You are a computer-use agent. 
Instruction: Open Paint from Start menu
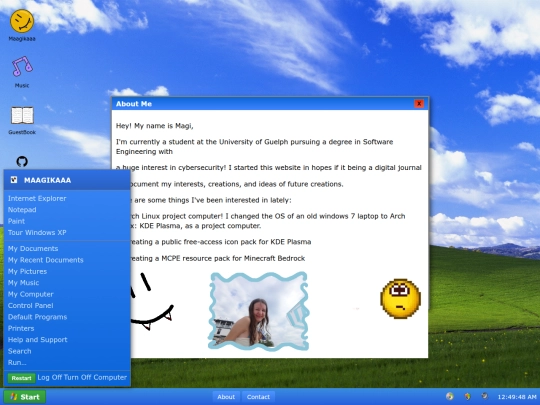click(x=16, y=221)
